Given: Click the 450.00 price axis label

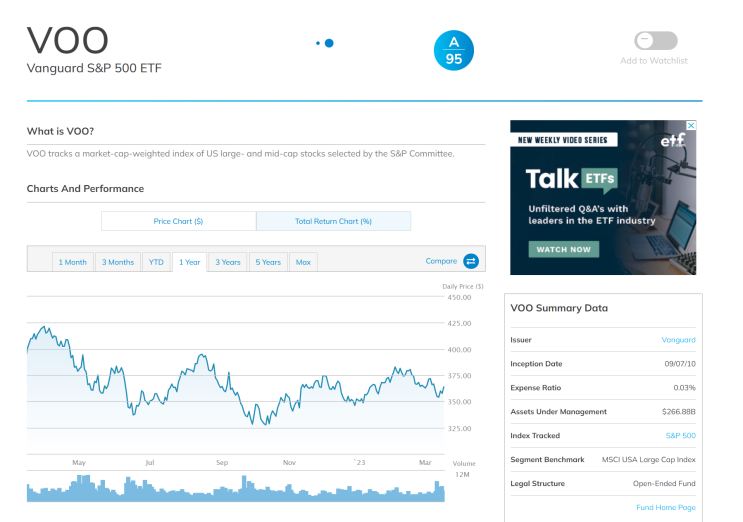Looking at the screenshot, I should click(x=459, y=297).
